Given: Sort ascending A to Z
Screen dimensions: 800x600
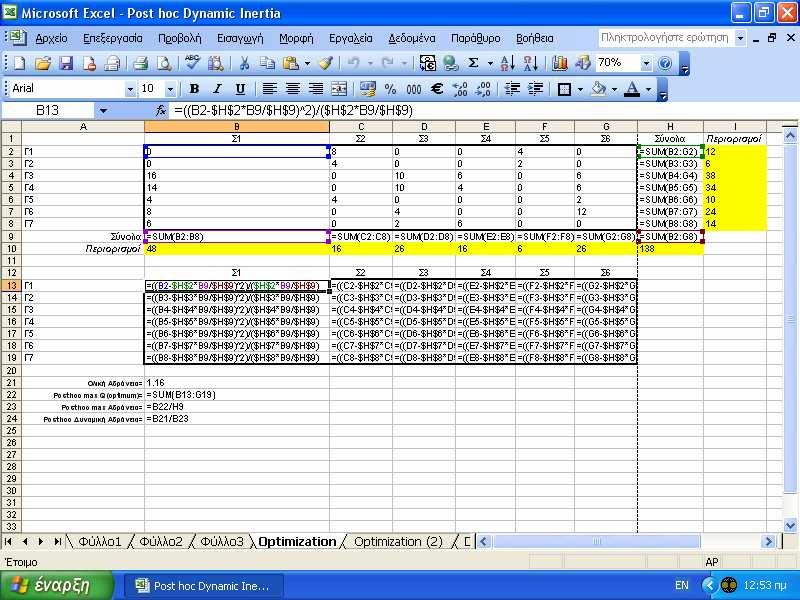Looking at the screenshot, I should [x=507, y=63].
